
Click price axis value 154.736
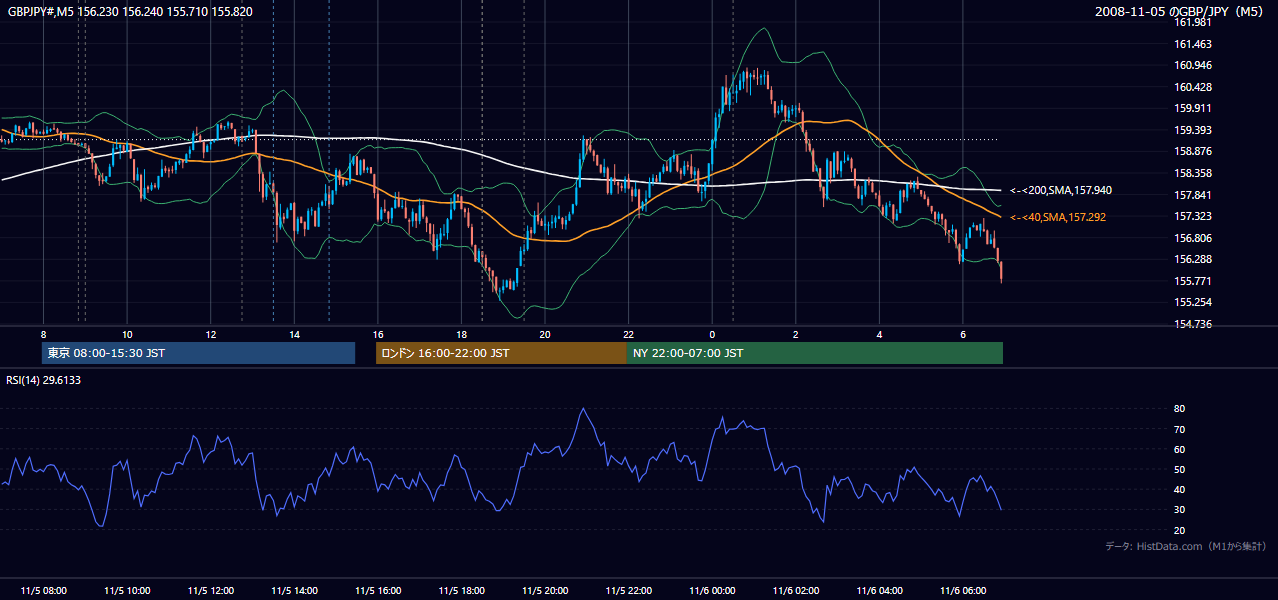pos(1193,324)
